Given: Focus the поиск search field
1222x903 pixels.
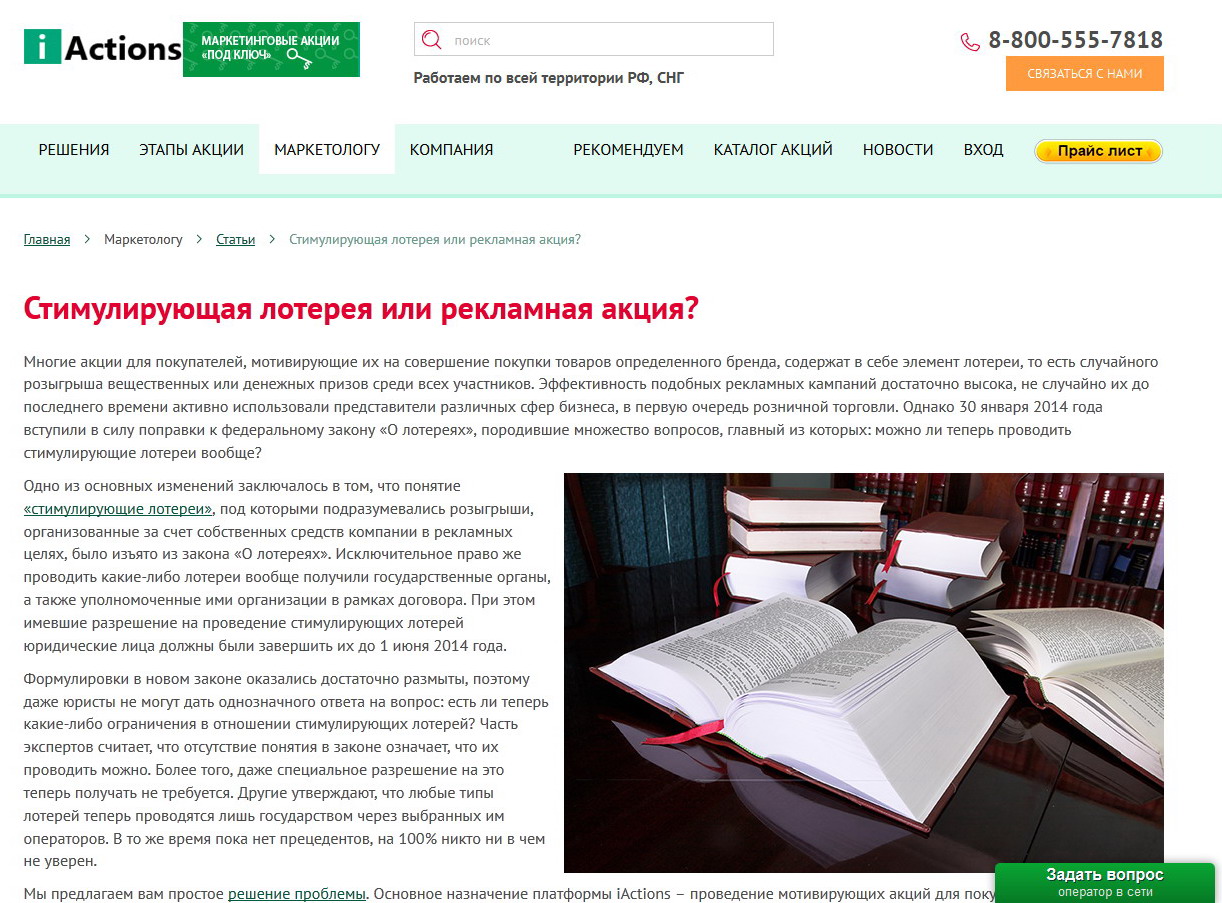Looking at the screenshot, I should (594, 40).
